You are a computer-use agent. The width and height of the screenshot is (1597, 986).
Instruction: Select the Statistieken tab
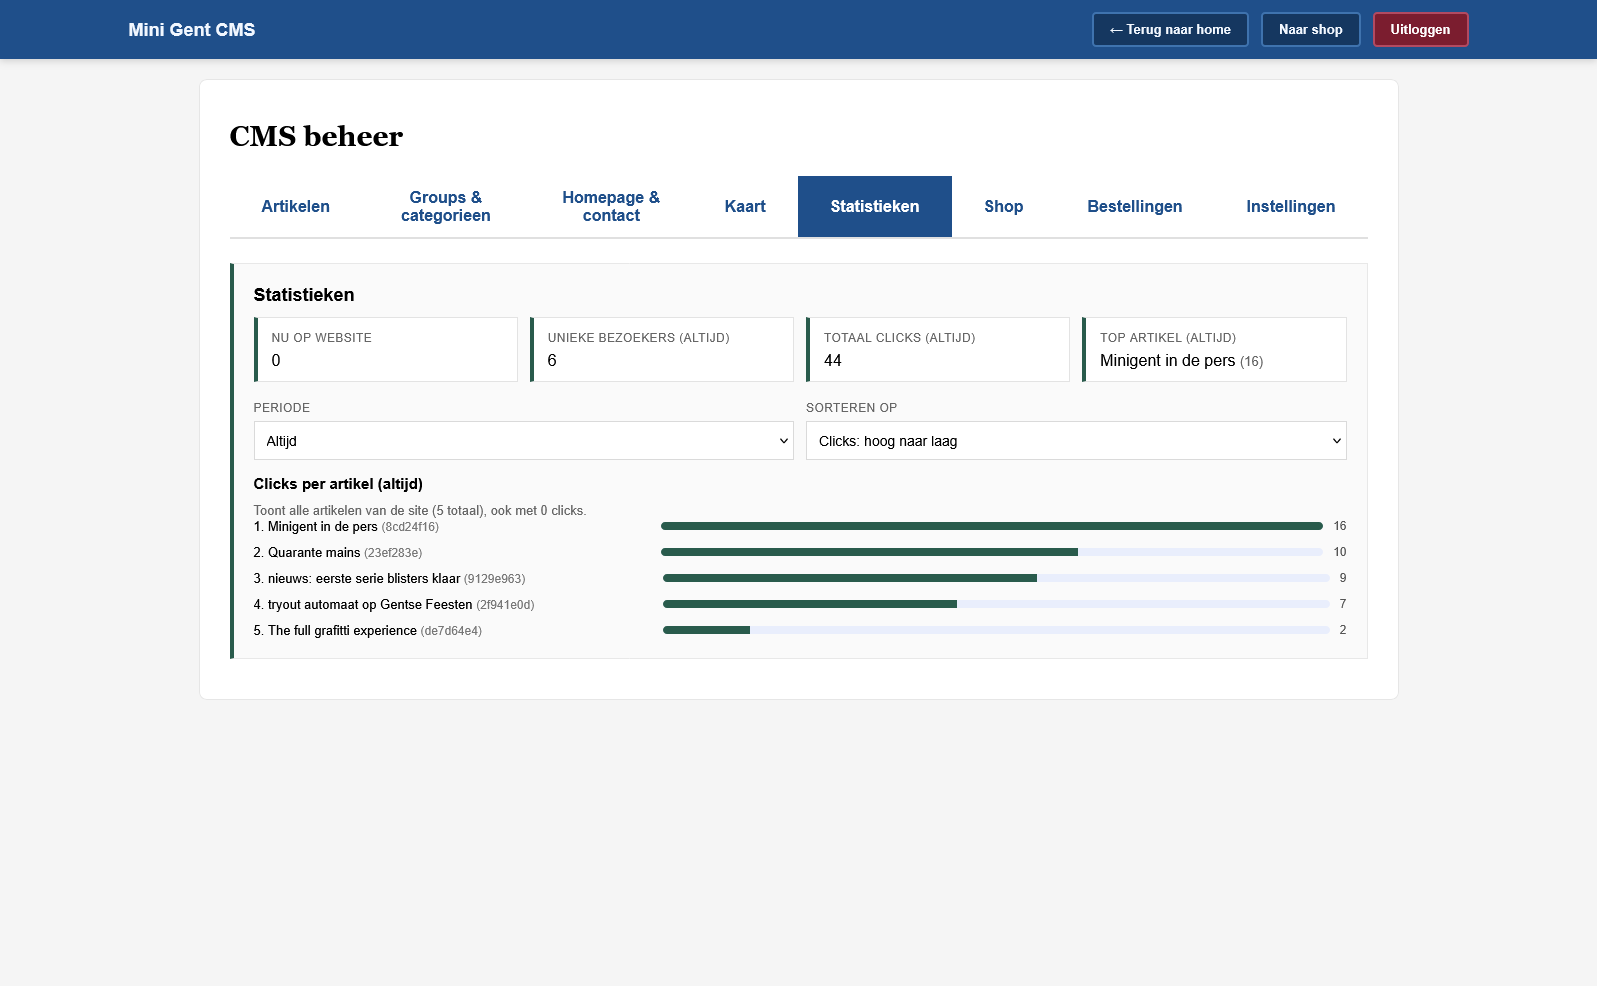(x=875, y=206)
